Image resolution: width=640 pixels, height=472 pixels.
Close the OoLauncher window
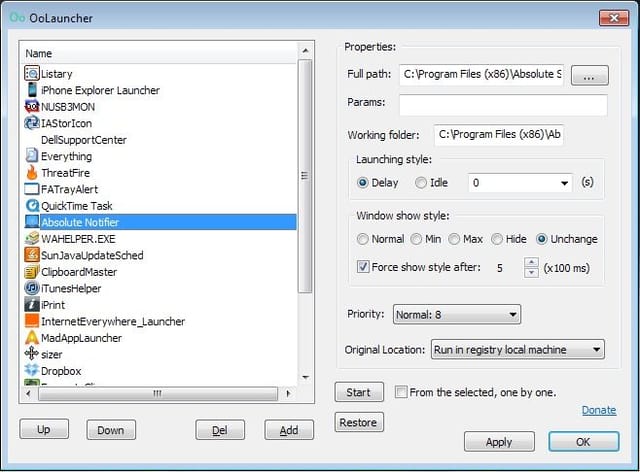614,18
